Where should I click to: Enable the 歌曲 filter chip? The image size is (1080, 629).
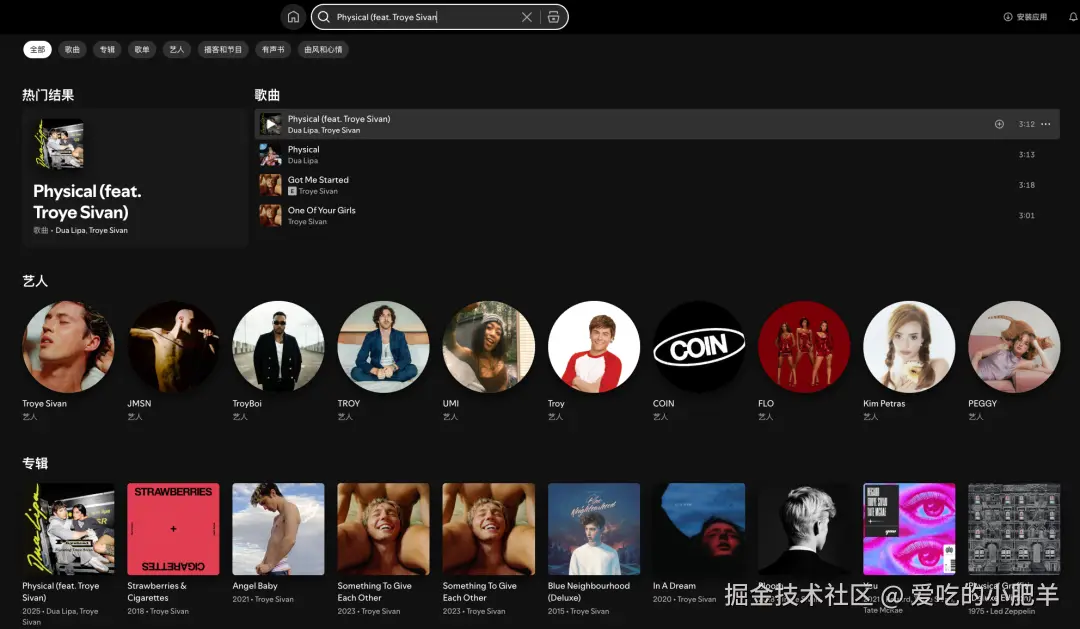pyautogui.click(x=71, y=48)
